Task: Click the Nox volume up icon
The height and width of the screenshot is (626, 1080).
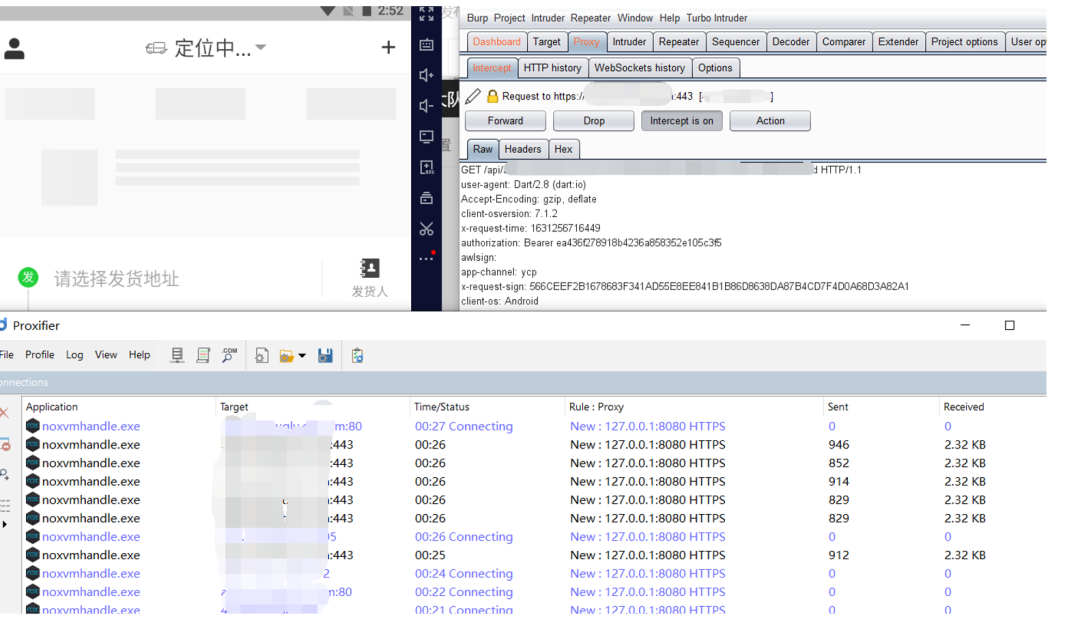Action: click(x=426, y=75)
